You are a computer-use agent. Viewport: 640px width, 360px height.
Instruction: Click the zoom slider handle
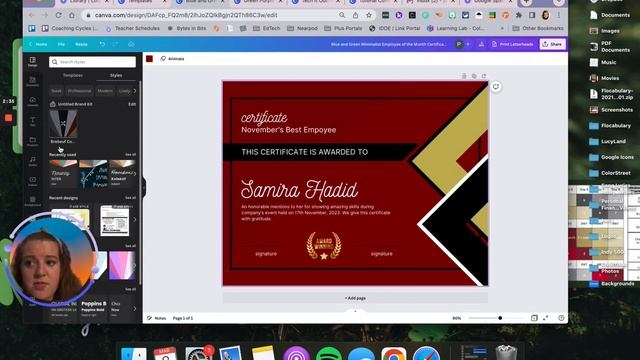point(500,318)
